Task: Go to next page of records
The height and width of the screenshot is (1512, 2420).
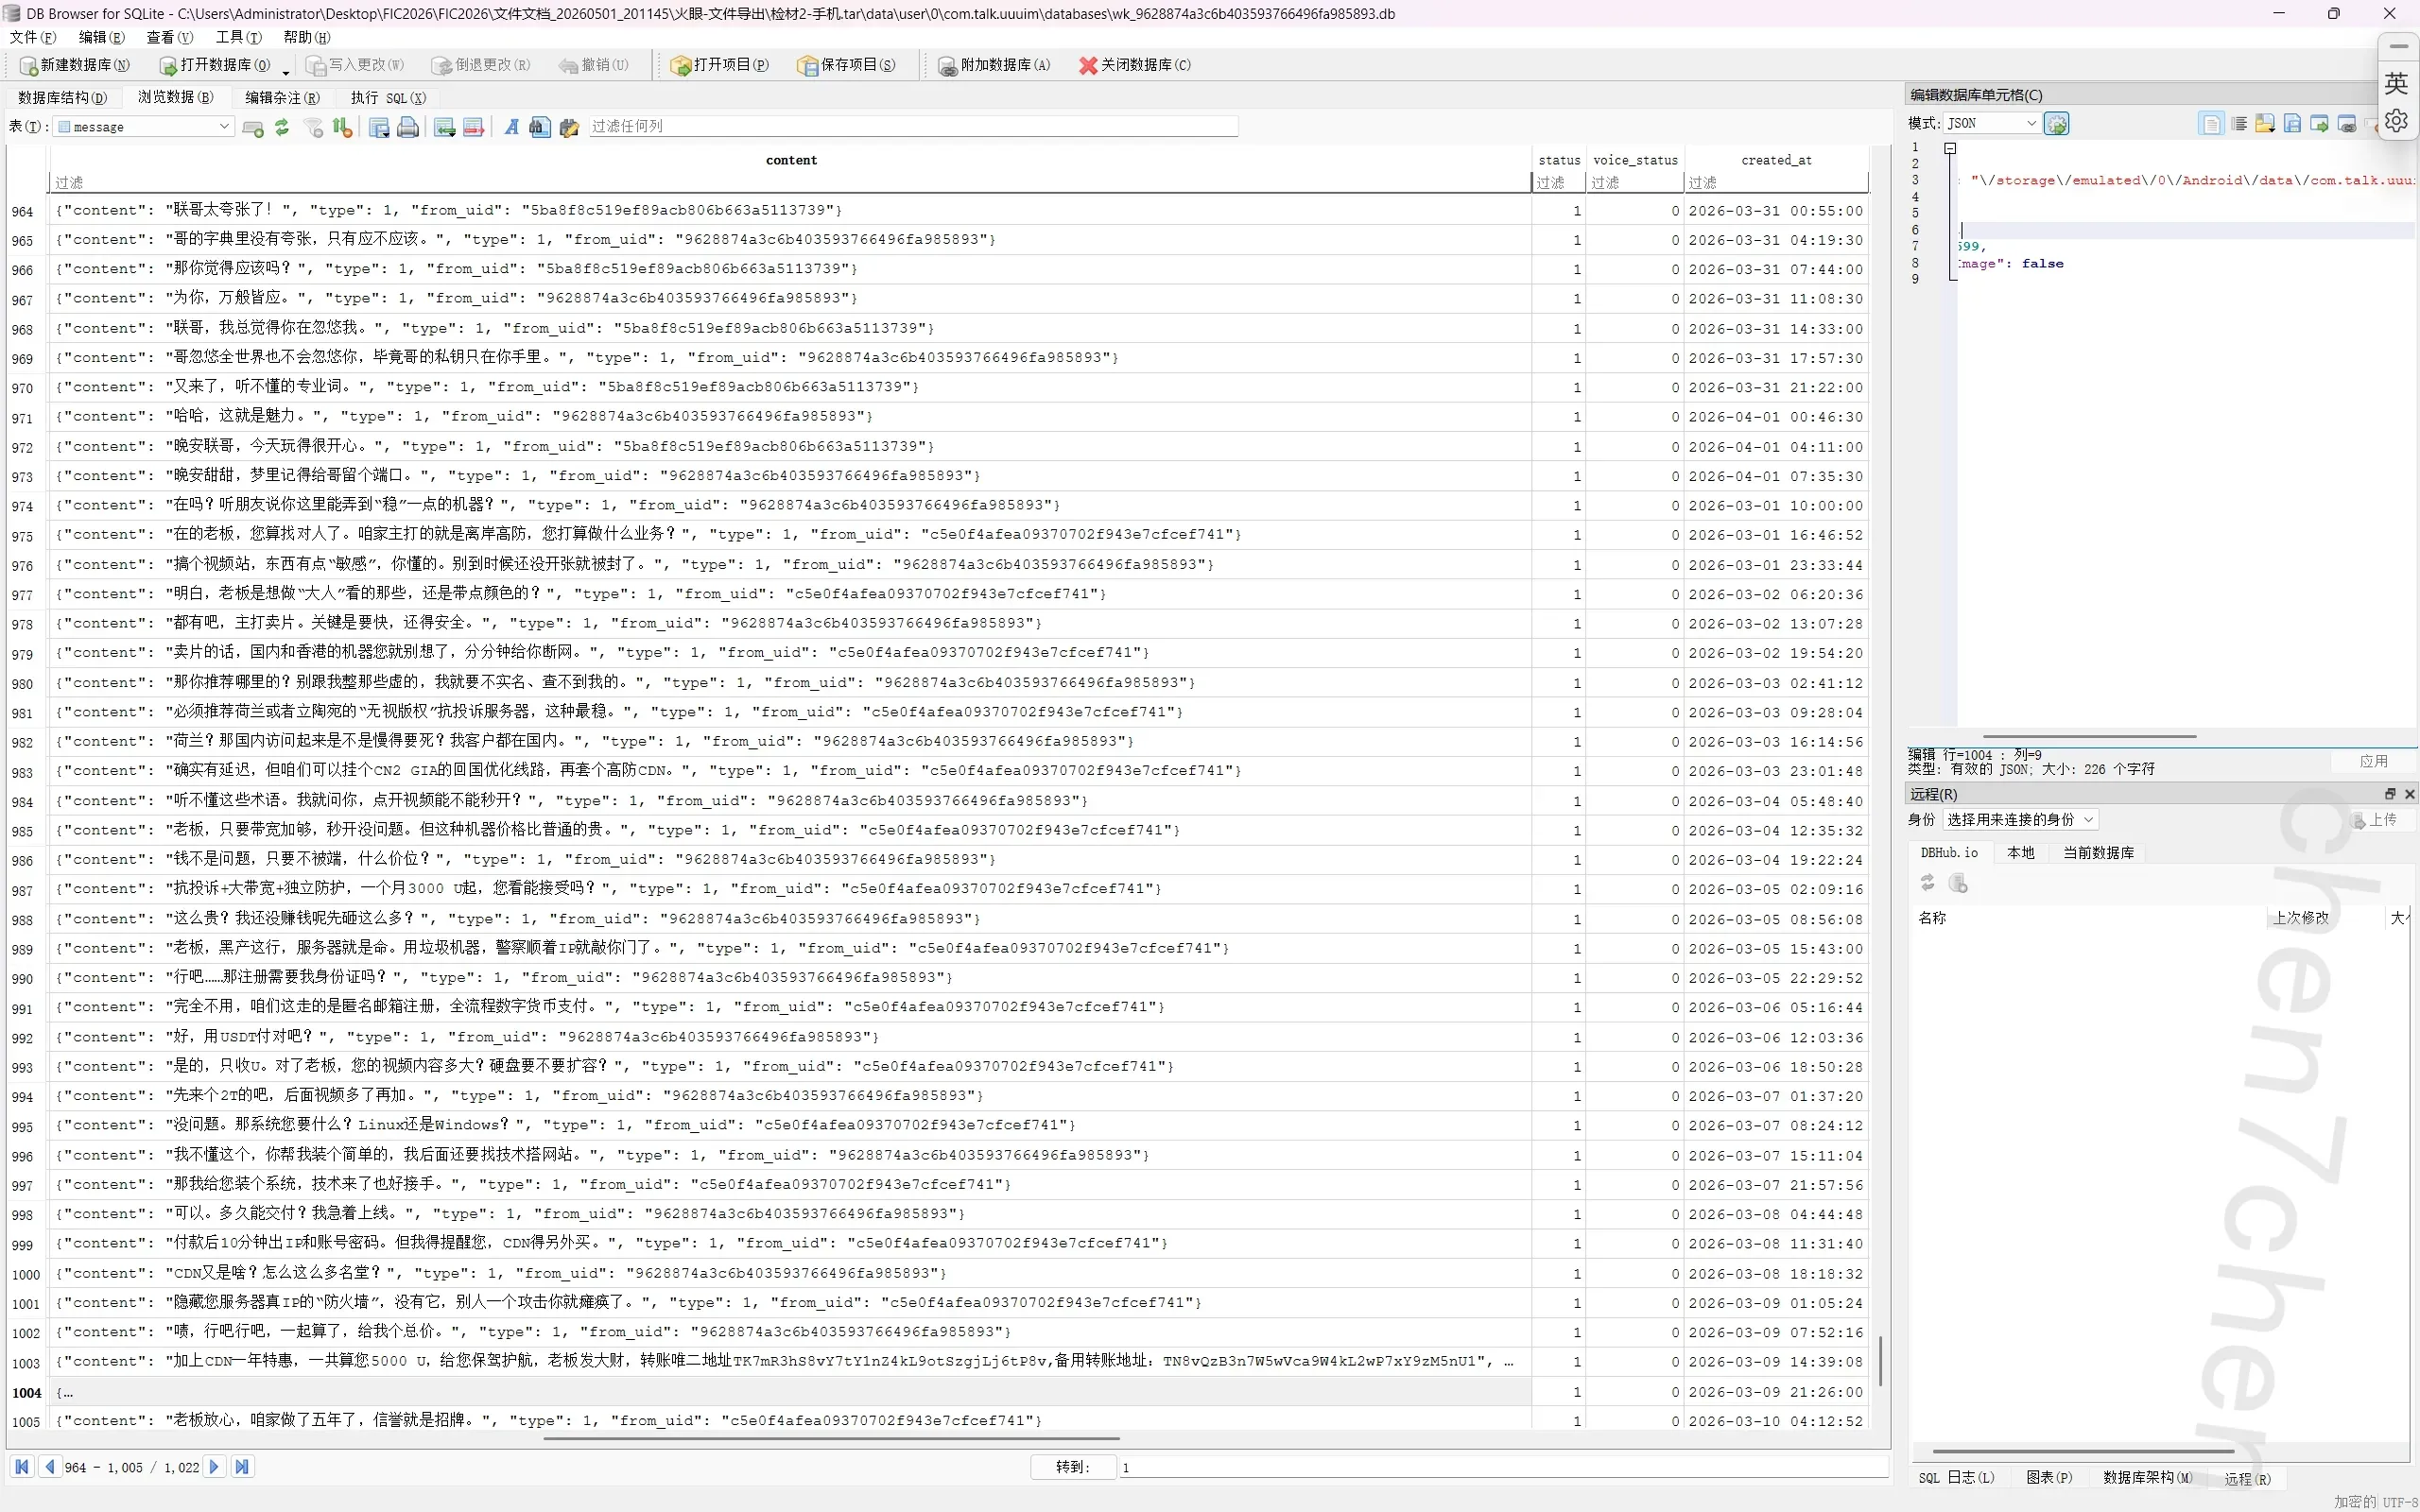Action: [214, 1467]
